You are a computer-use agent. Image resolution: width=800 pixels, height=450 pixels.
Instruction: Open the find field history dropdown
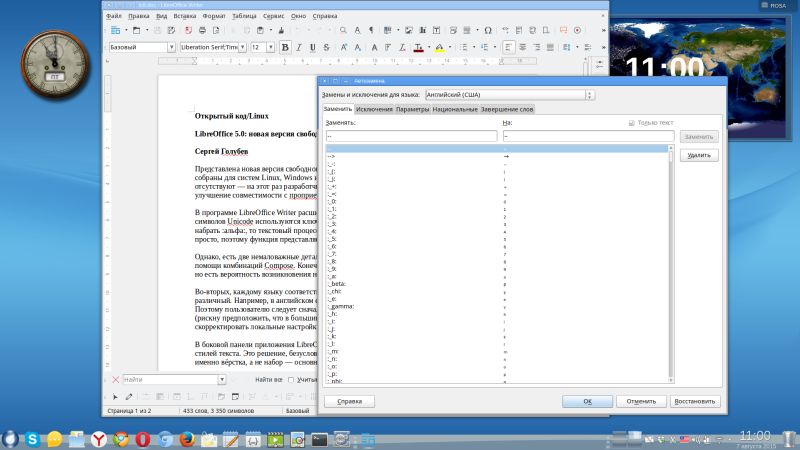(x=222, y=380)
